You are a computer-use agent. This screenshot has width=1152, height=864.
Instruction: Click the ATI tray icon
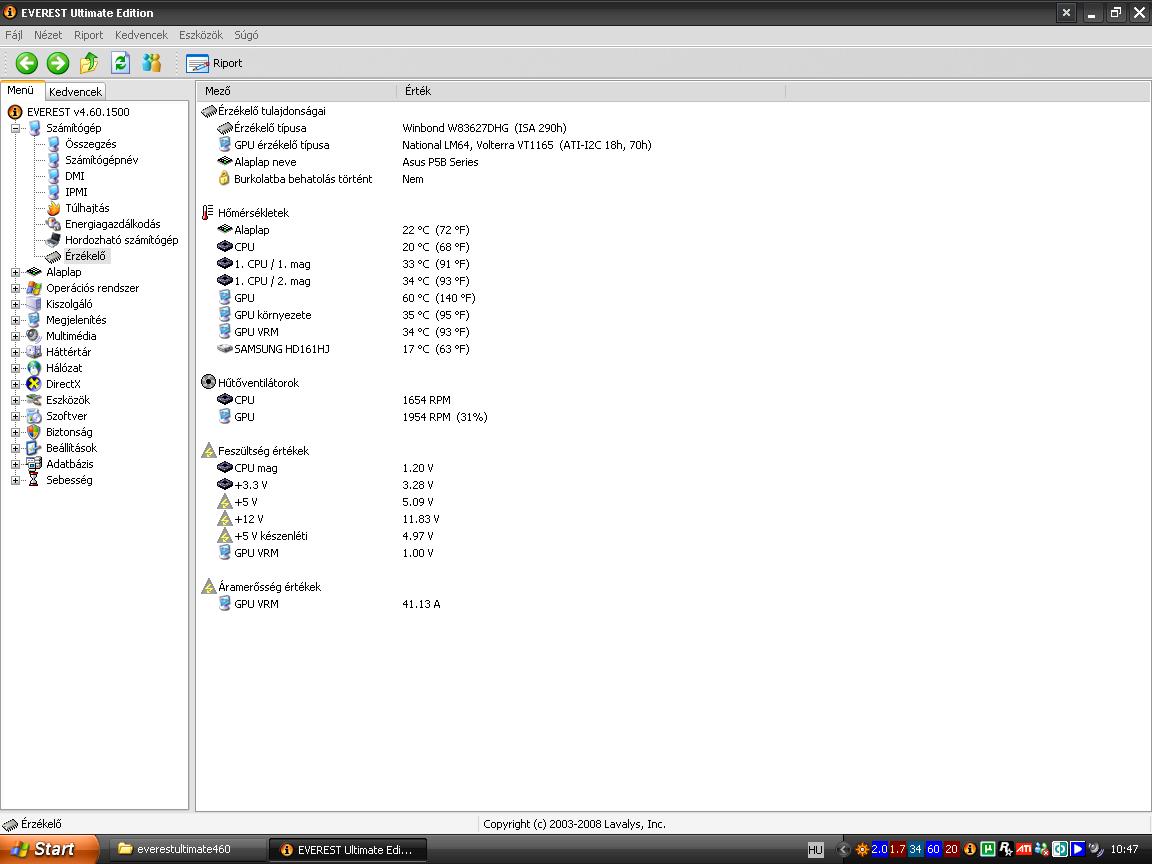click(1023, 849)
